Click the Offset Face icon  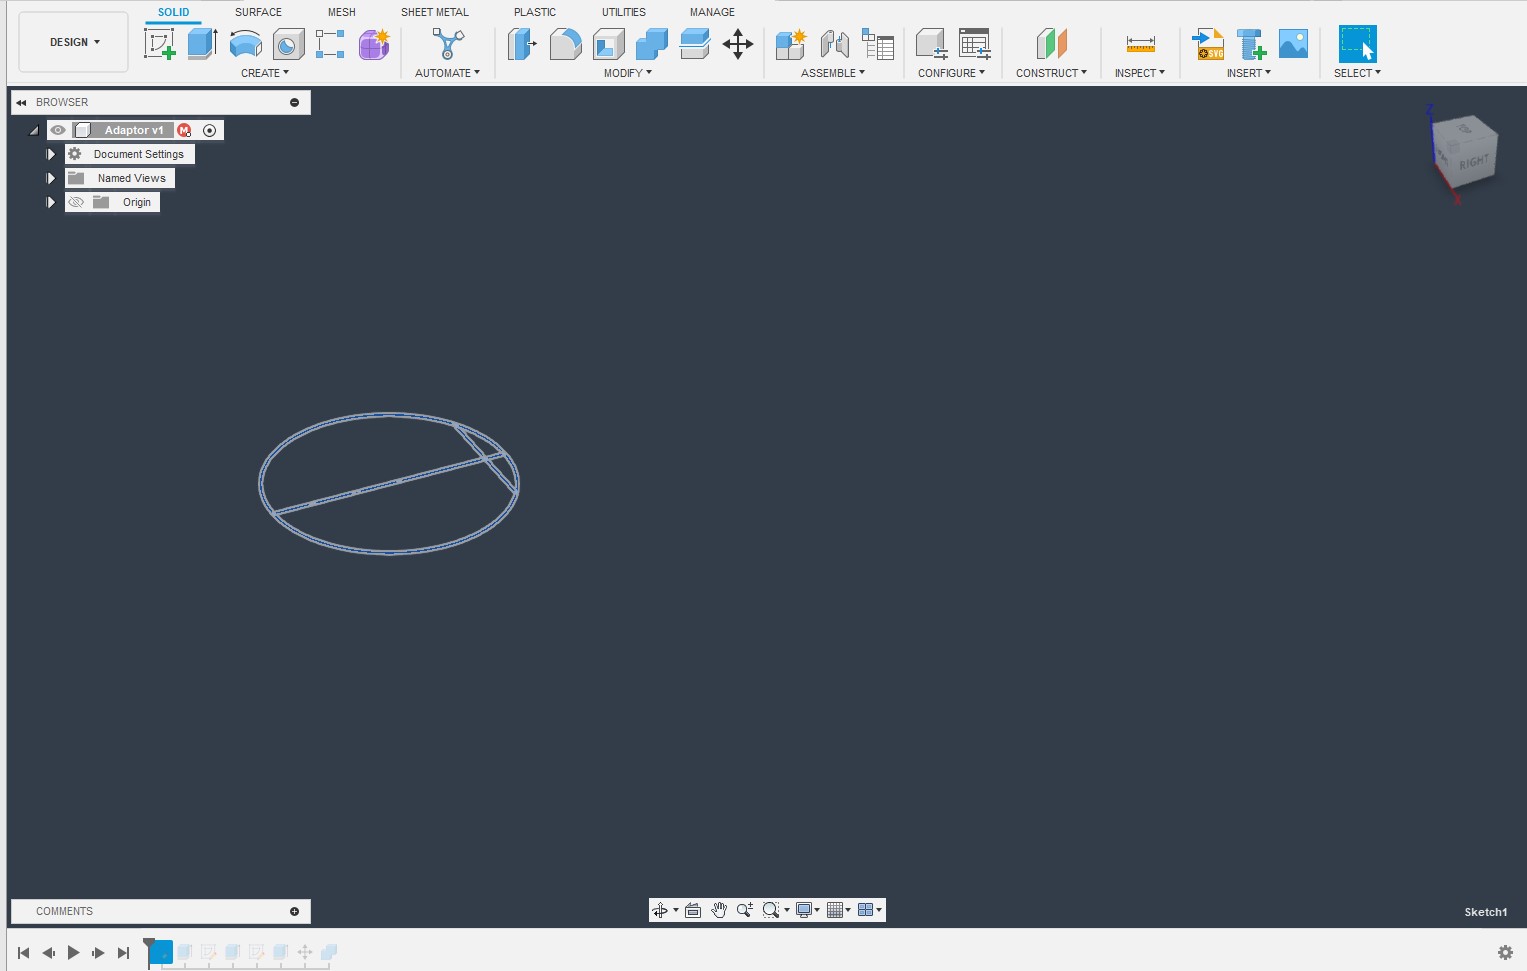click(x=695, y=44)
